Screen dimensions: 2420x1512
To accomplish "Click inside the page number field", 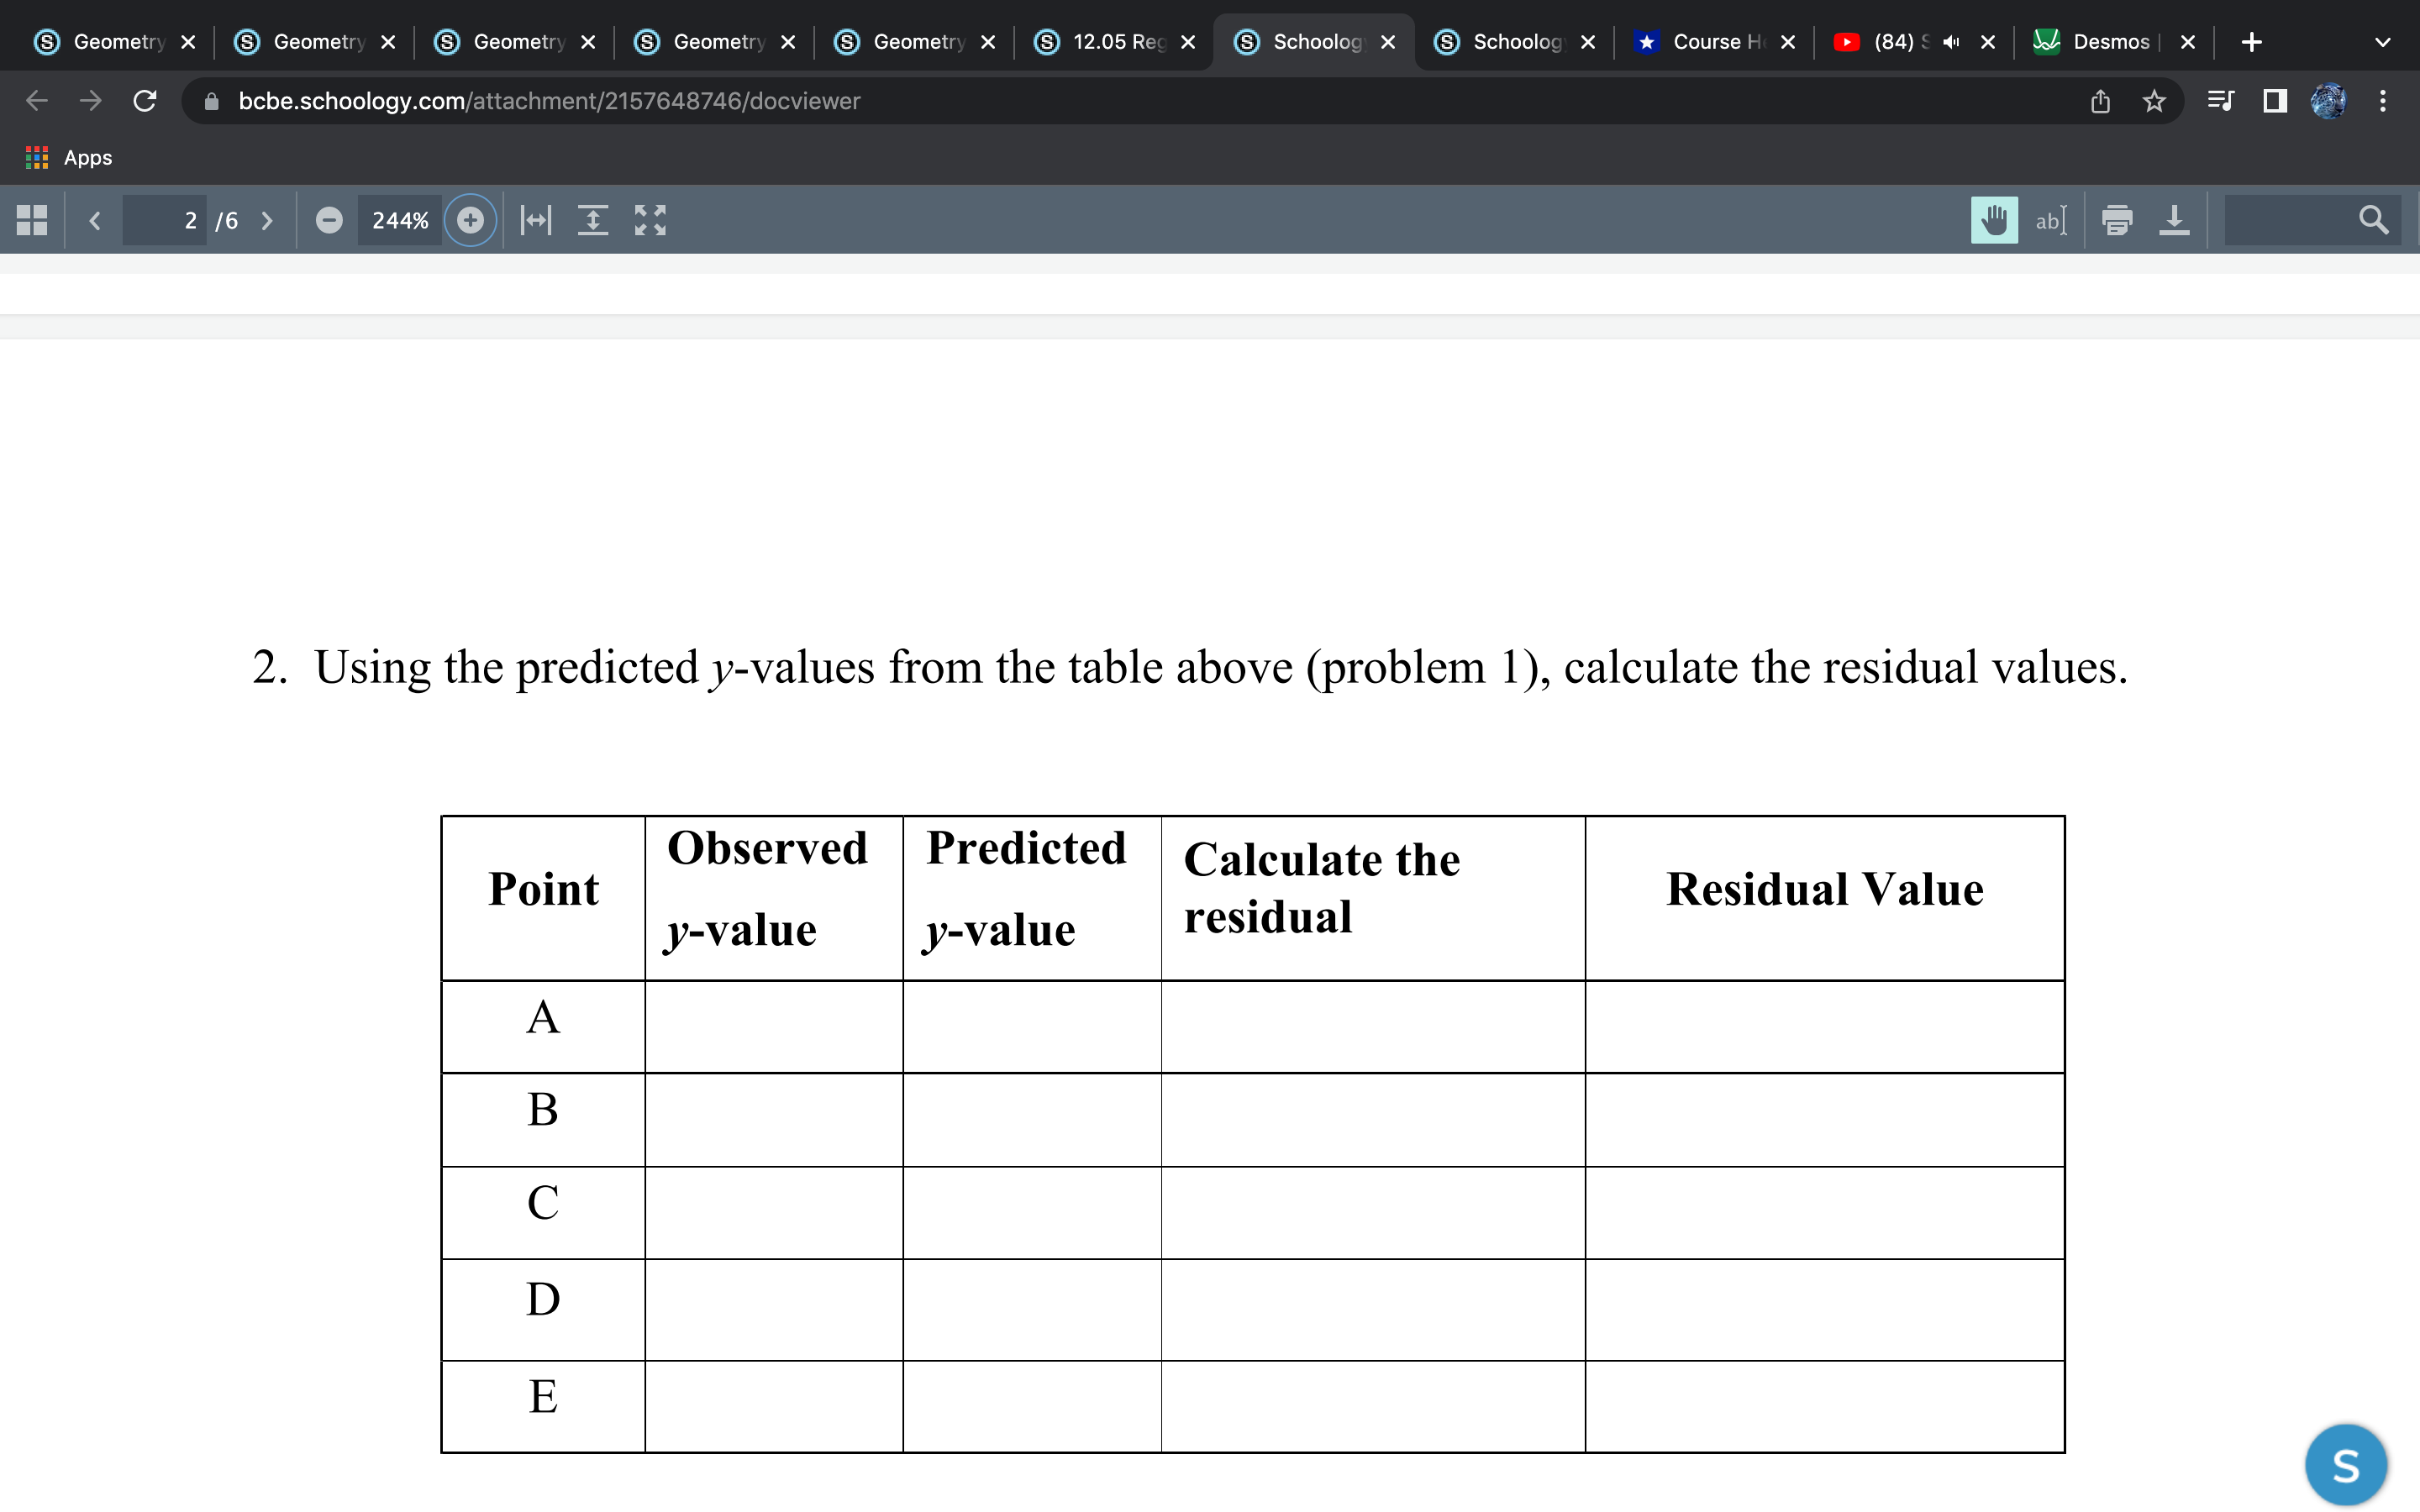I will (x=165, y=220).
